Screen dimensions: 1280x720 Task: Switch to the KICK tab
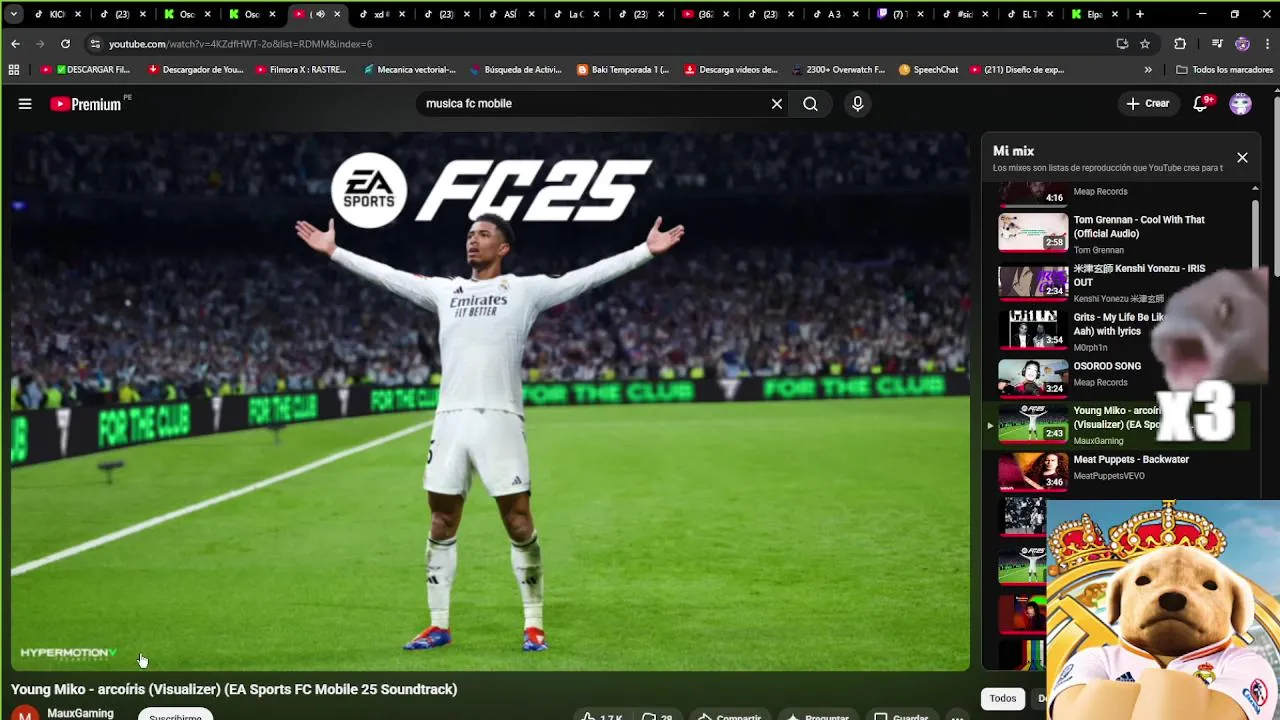[x=57, y=14]
